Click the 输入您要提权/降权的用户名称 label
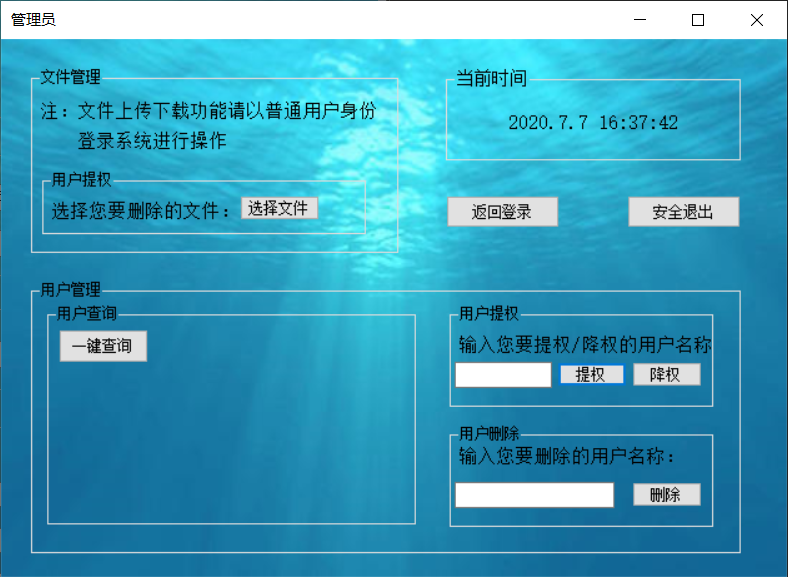 (x=585, y=345)
